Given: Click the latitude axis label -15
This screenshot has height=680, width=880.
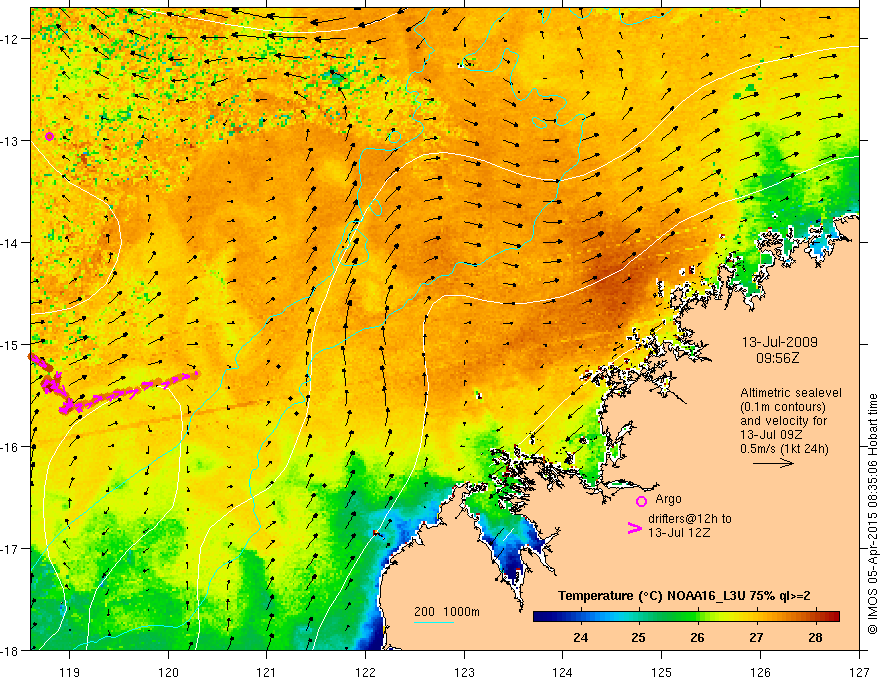Looking at the screenshot, I should [x=11, y=344].
